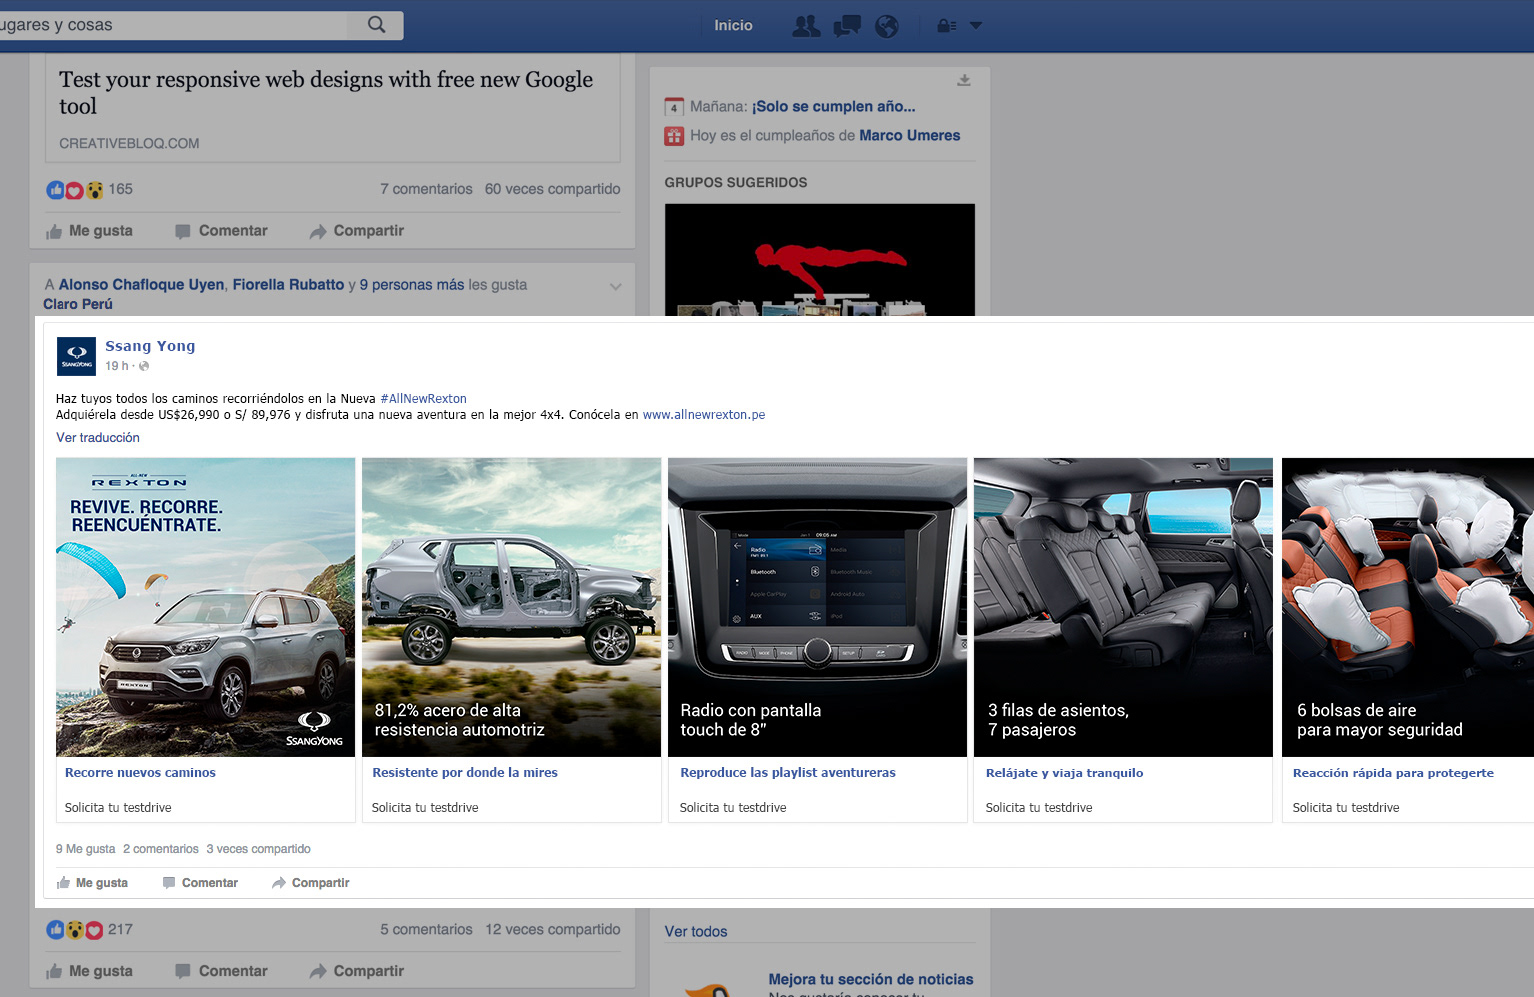
Task: Like the Ssang Yong post with Me gusta
Action: [x=92, y=883]
